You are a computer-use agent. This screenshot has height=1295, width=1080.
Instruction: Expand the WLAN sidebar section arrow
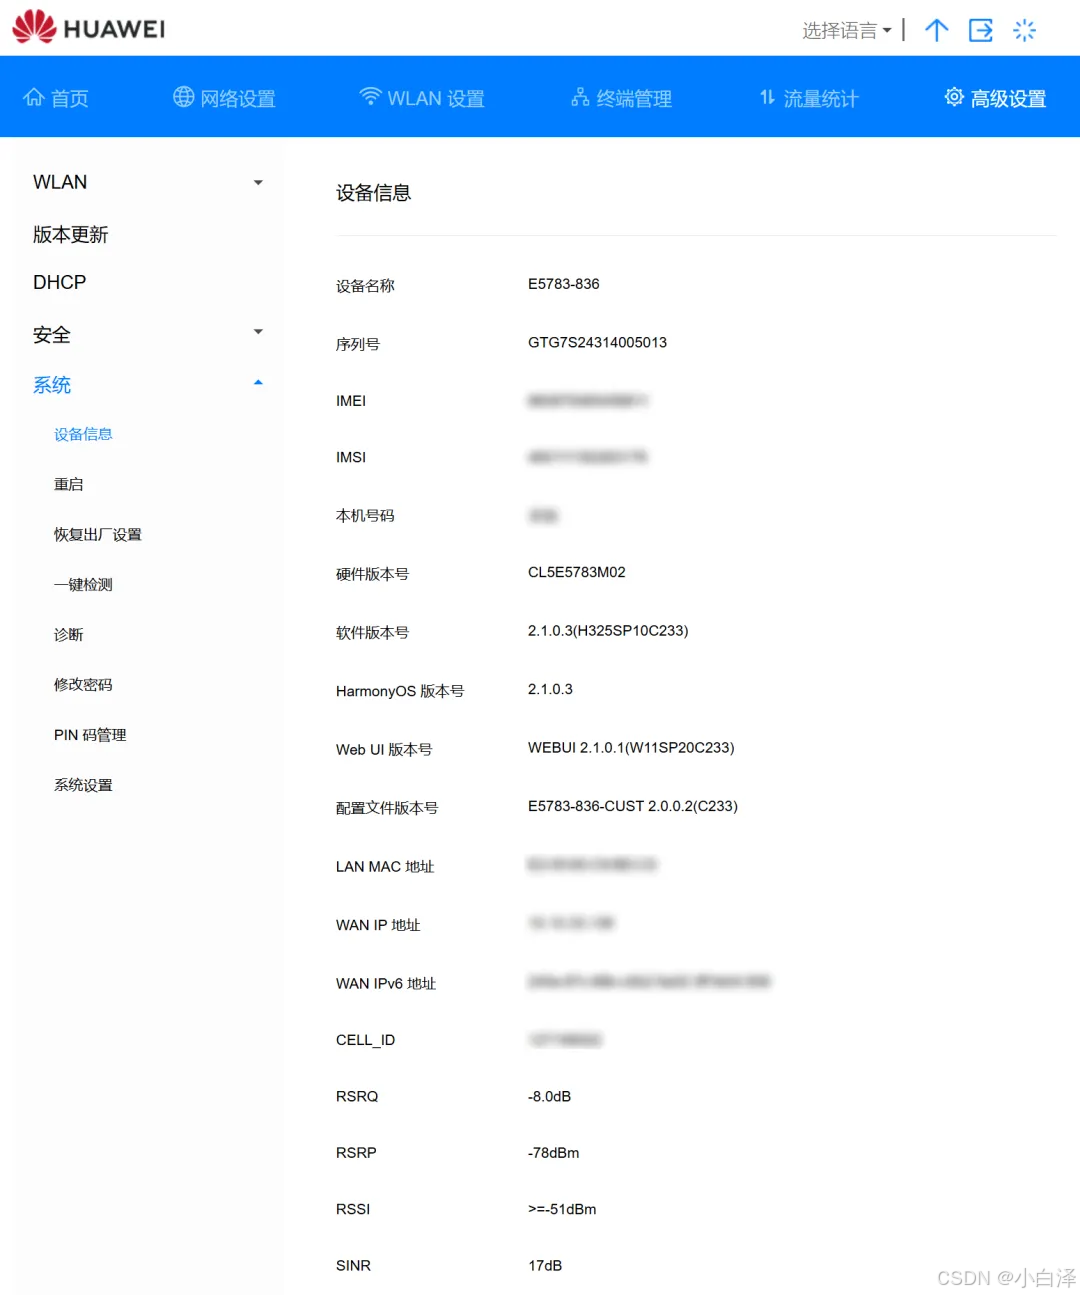click(258, 182)
